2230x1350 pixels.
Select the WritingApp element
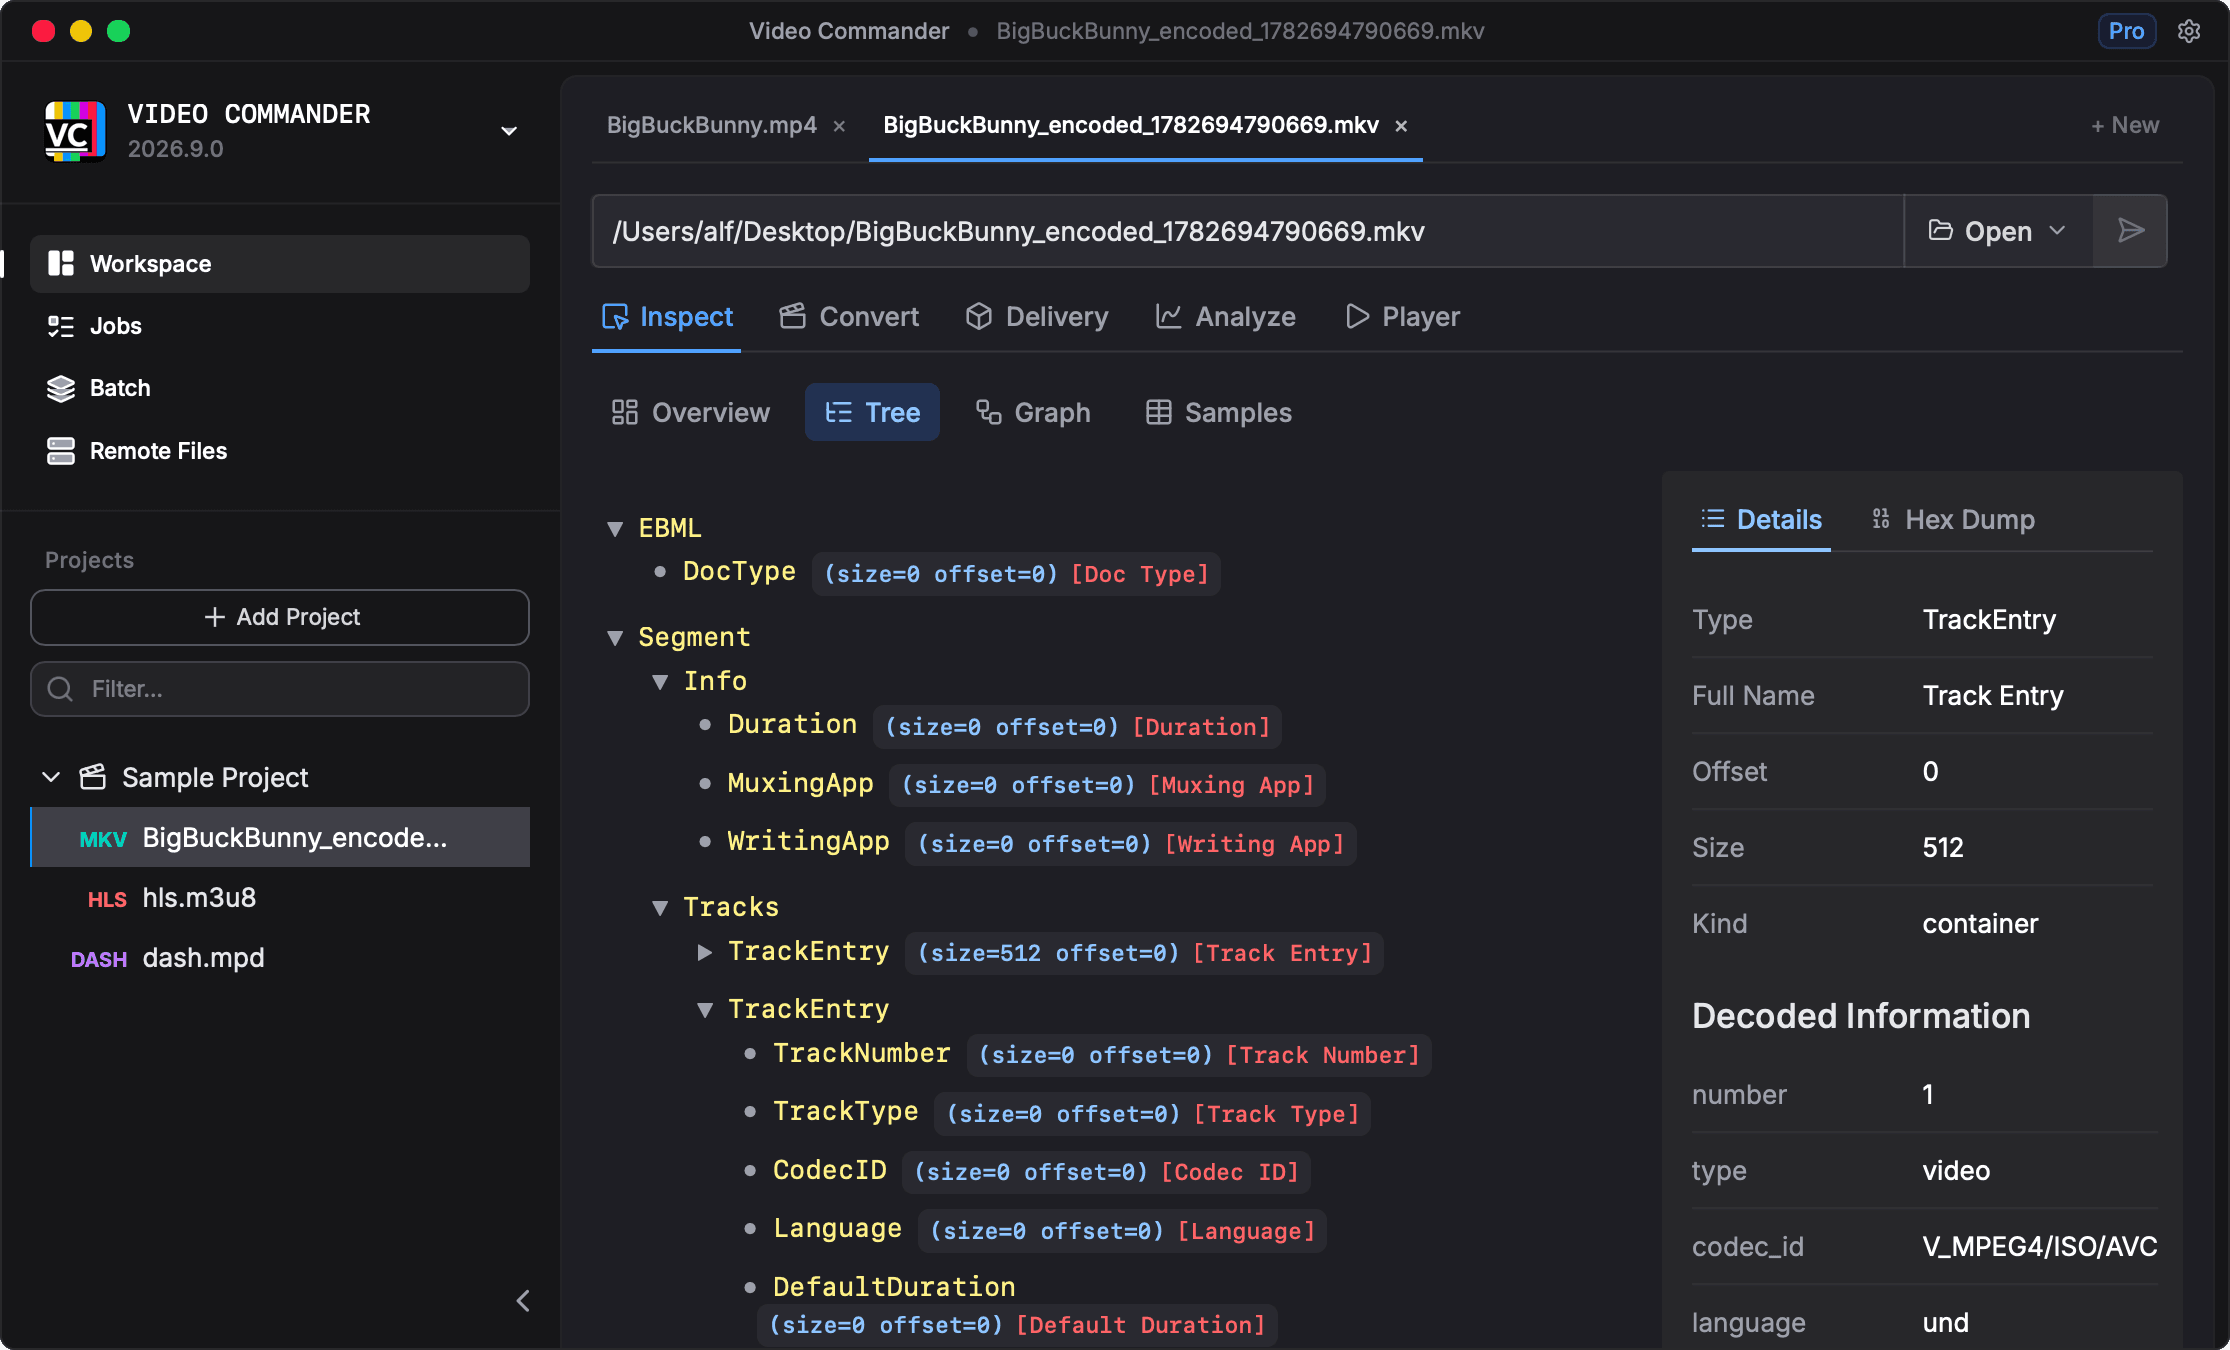pos(808,842)
